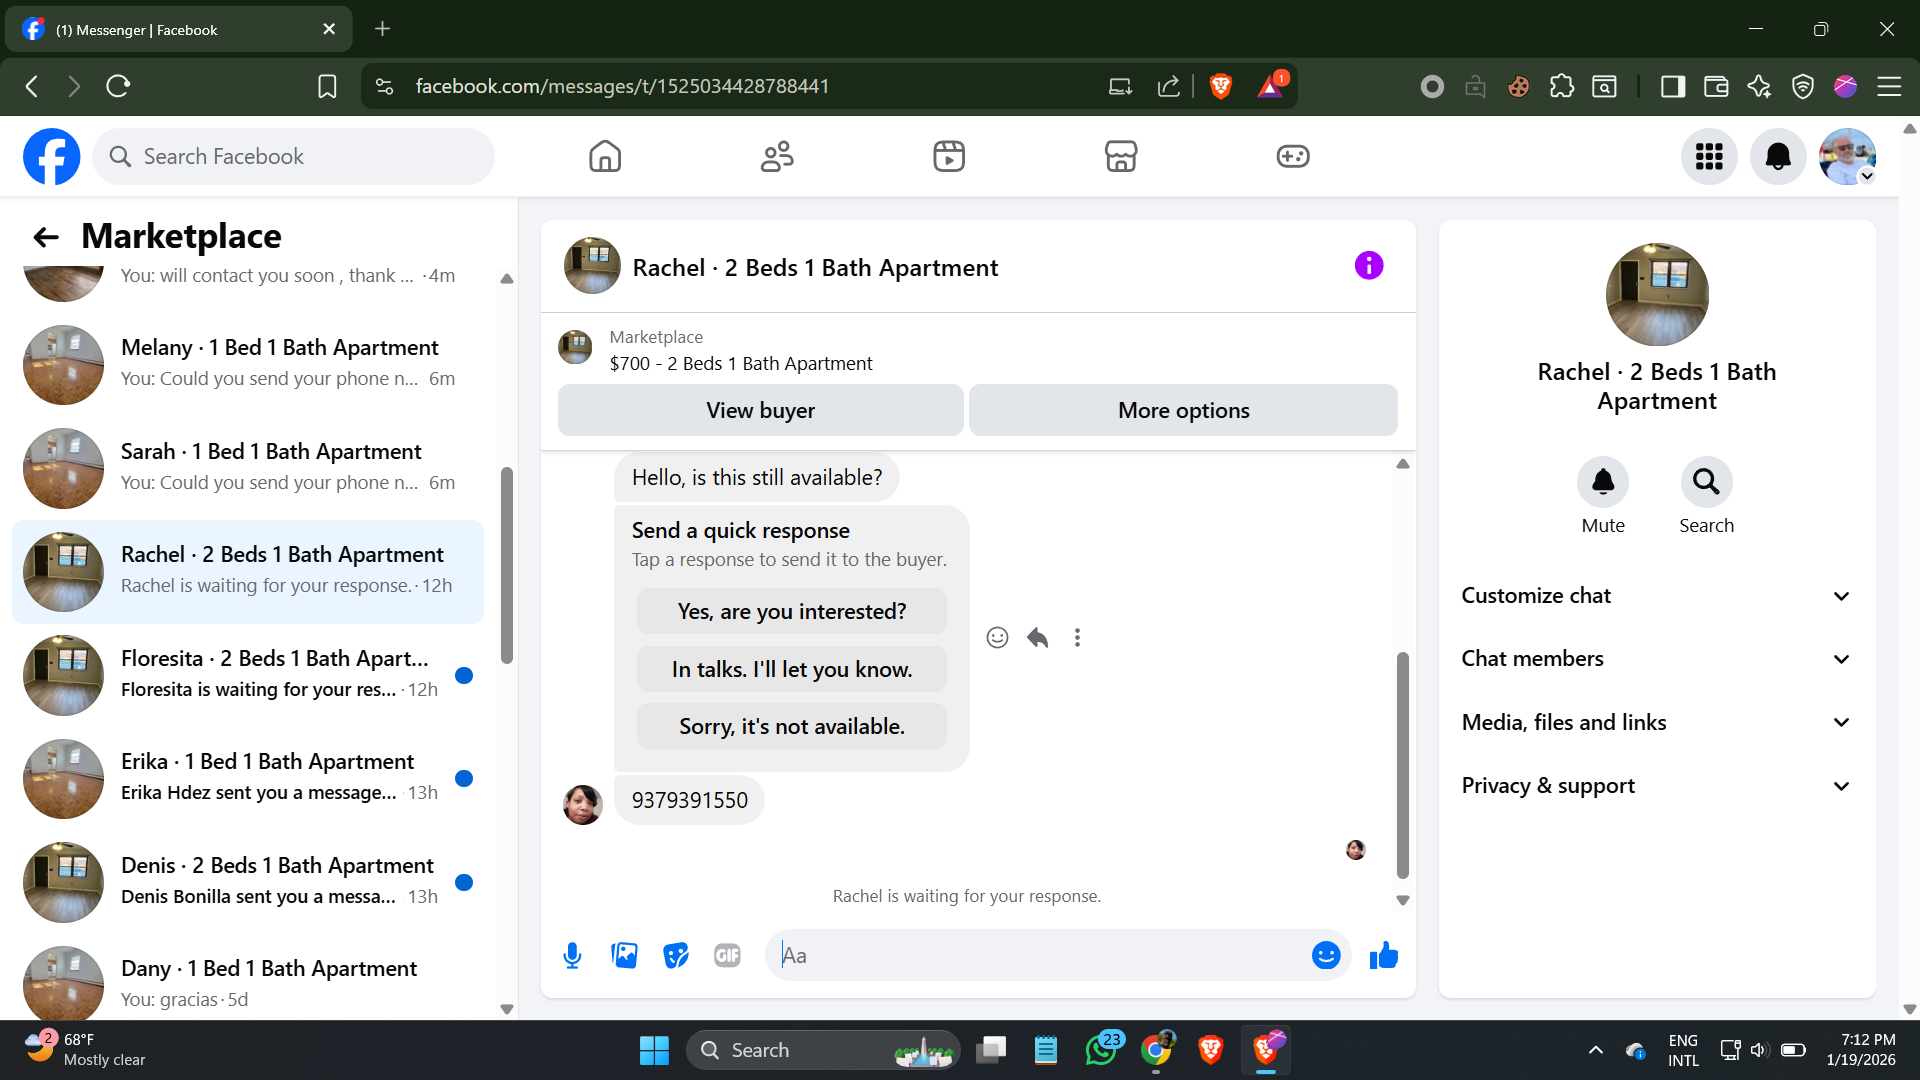Click the voice clip microphone icon
The width and height of the screenshot is (1920, 1080).
[572, 956]
